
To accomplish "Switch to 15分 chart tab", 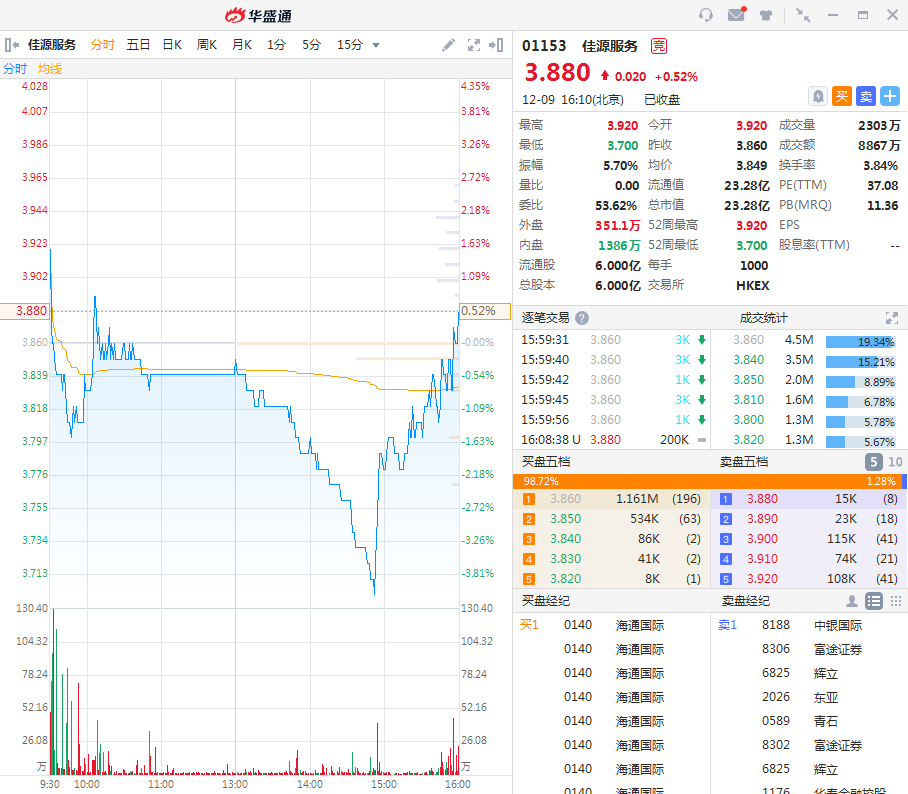I will point(350,45).
